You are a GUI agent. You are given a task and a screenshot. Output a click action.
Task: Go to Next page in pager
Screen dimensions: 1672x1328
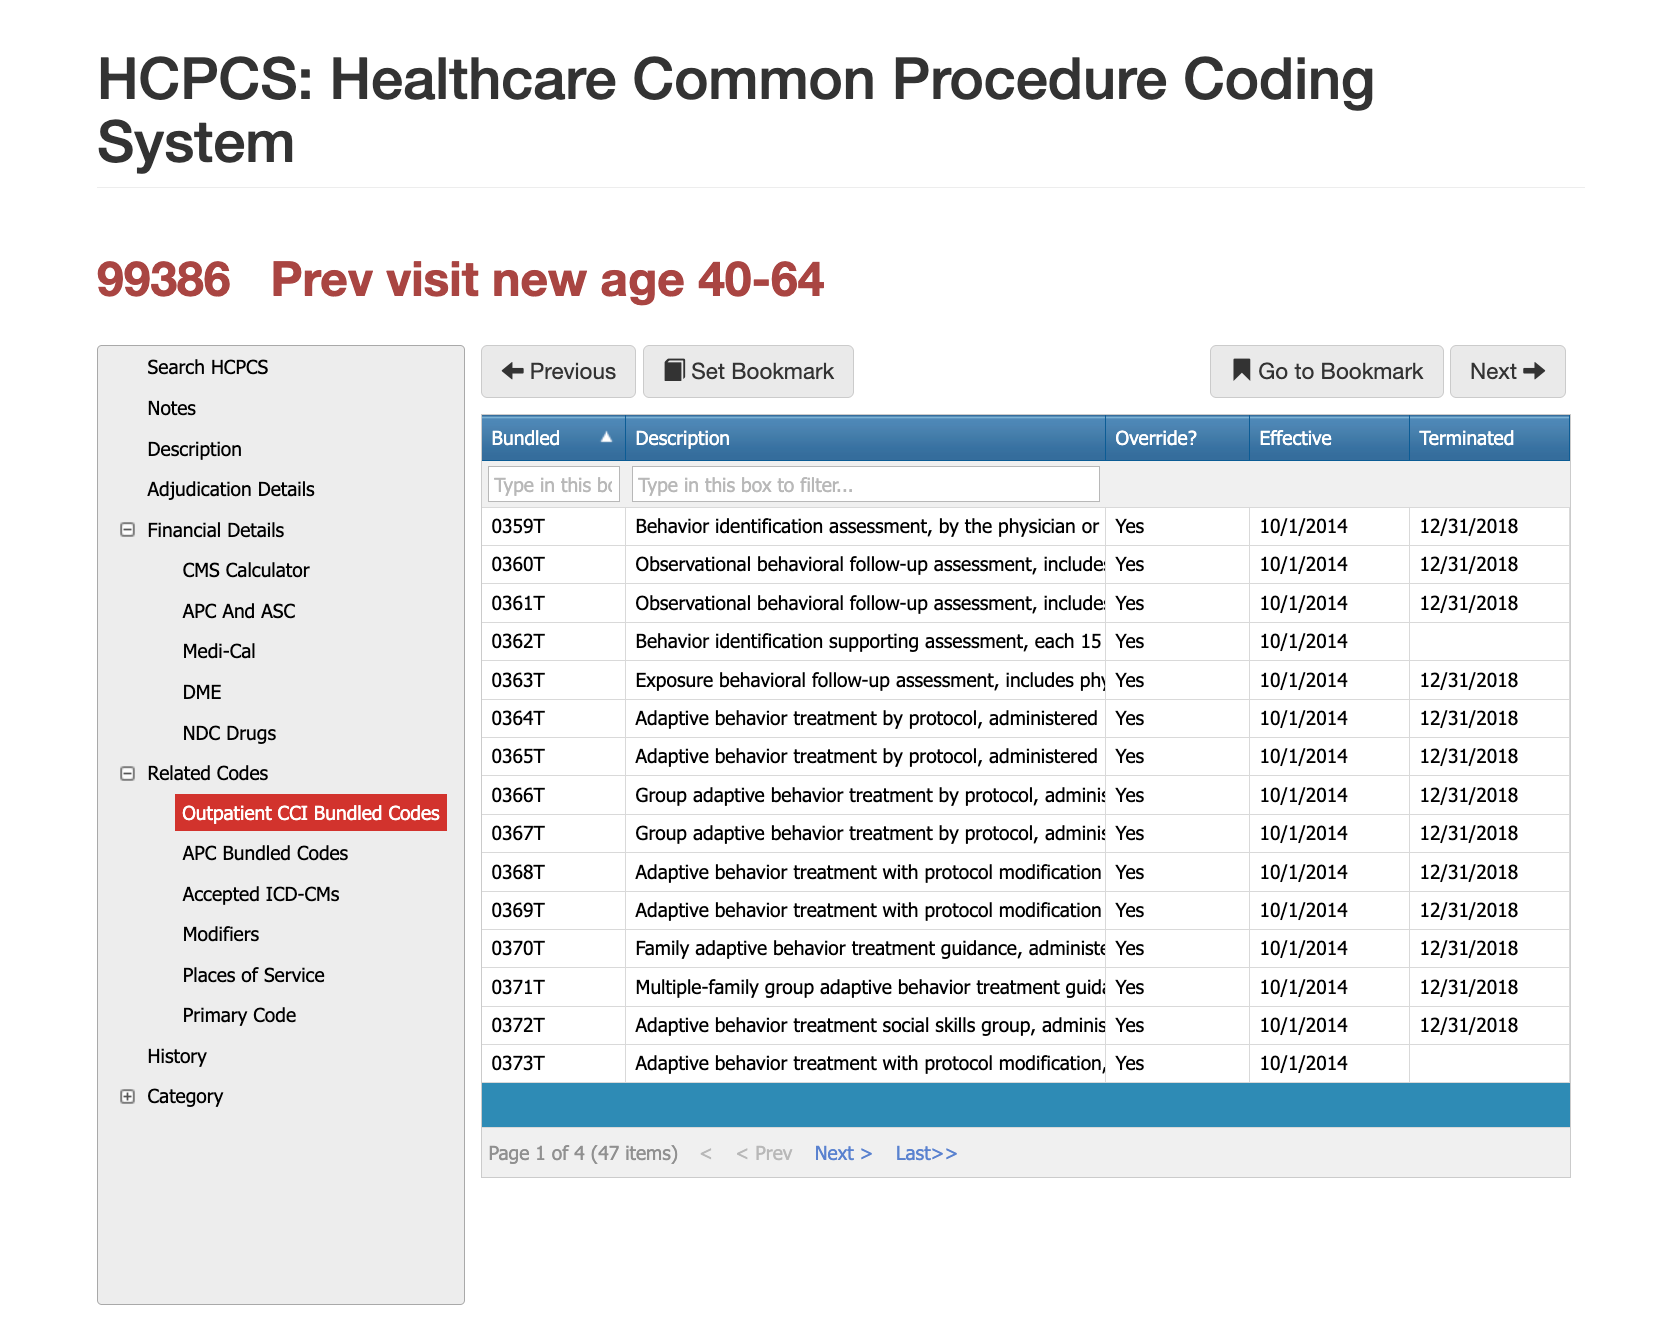pos(842,1153)
